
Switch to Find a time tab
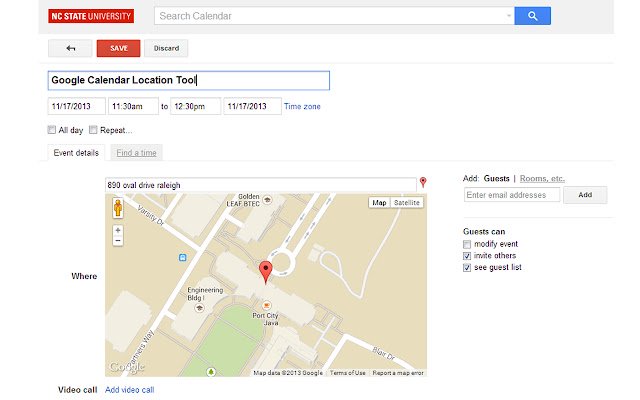(x=136, y=153)
